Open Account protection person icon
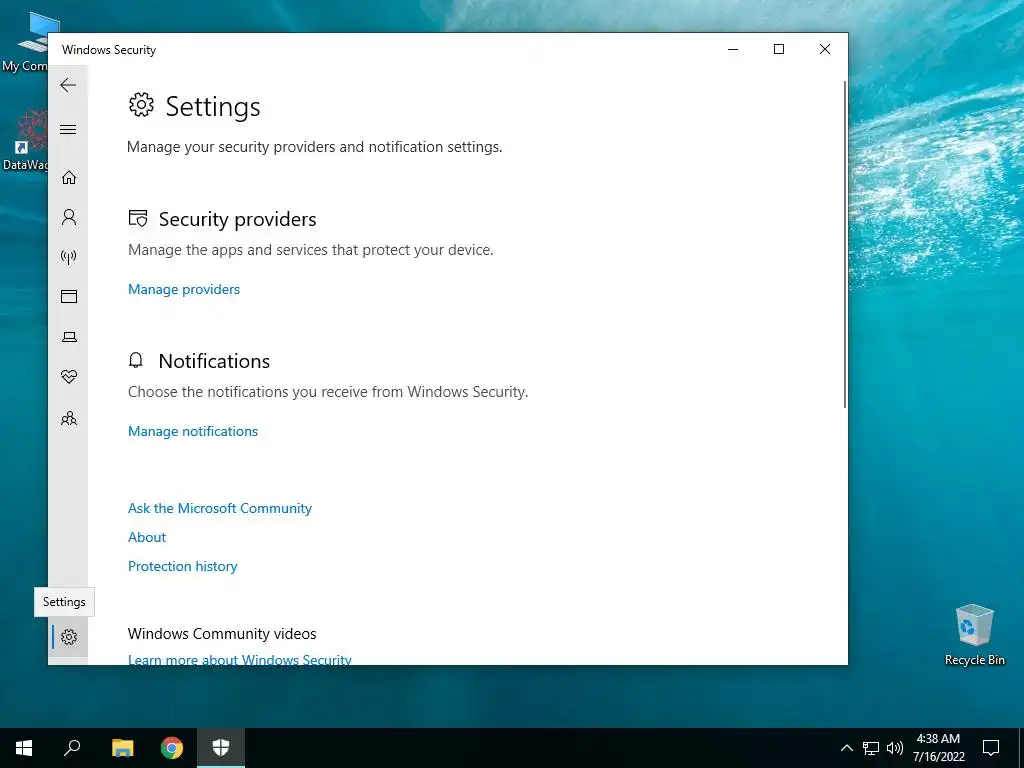1024x768 pixels. click(69, 217)
